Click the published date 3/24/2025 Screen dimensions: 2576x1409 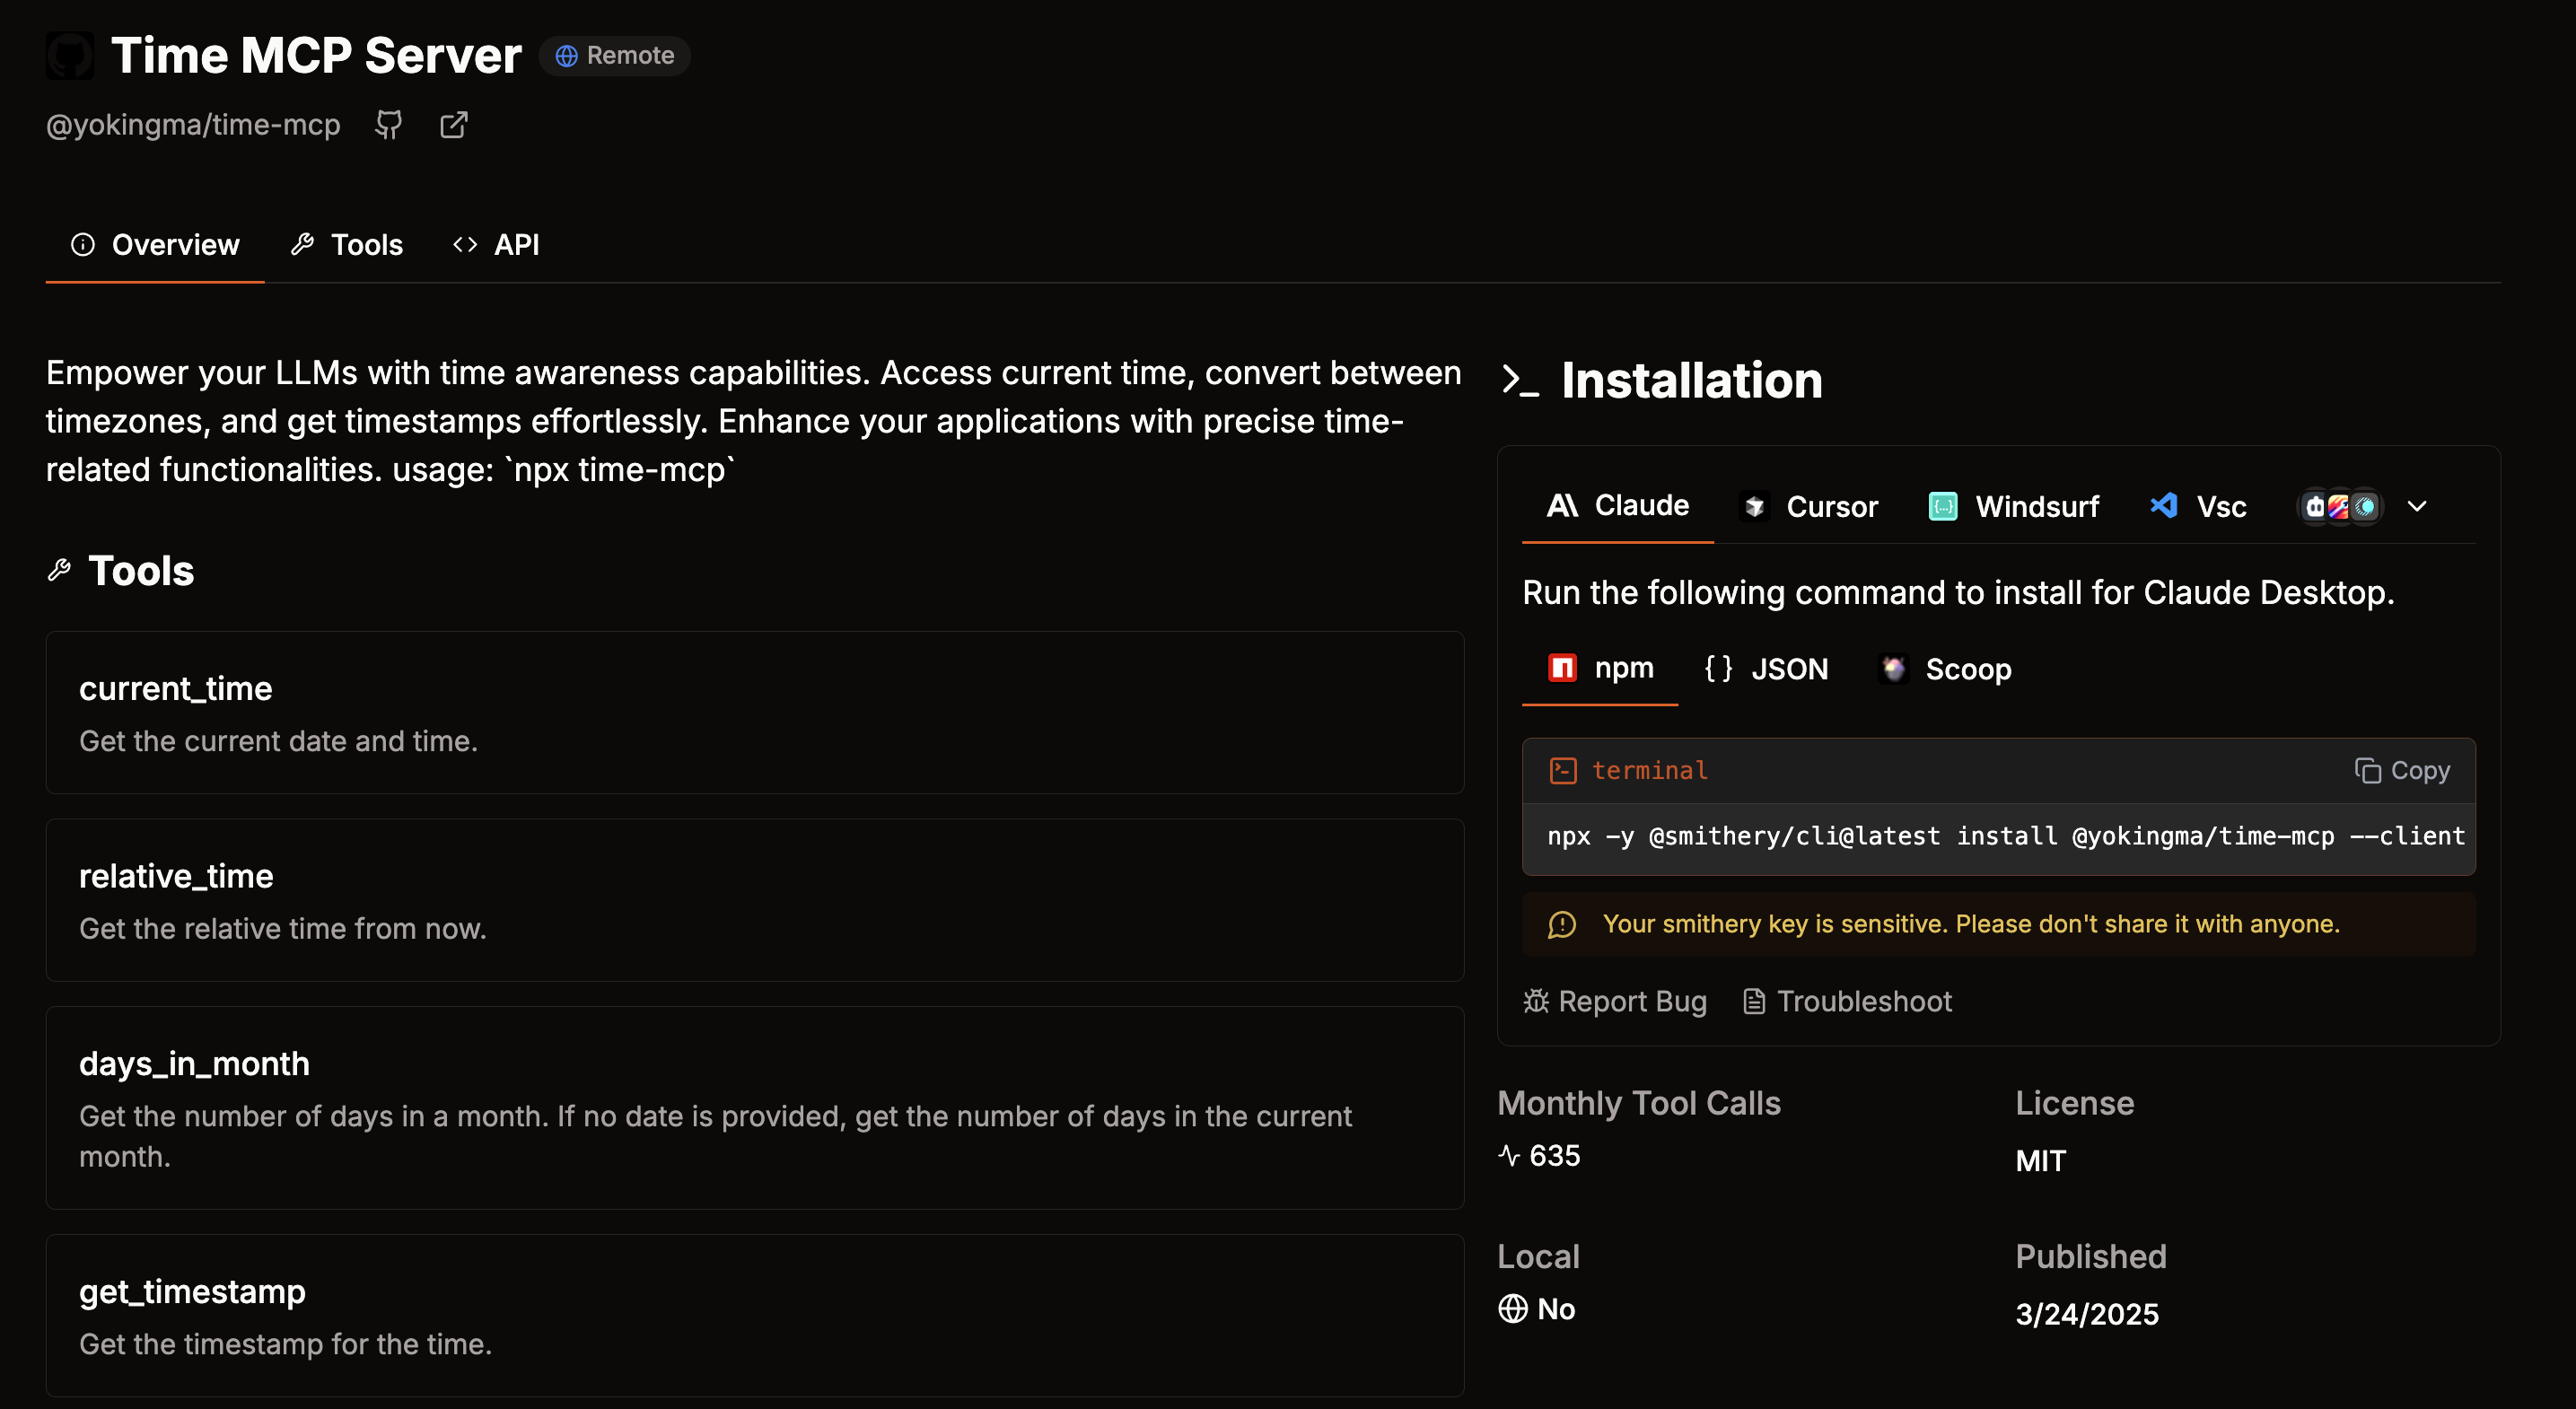click(2087, 1314)
